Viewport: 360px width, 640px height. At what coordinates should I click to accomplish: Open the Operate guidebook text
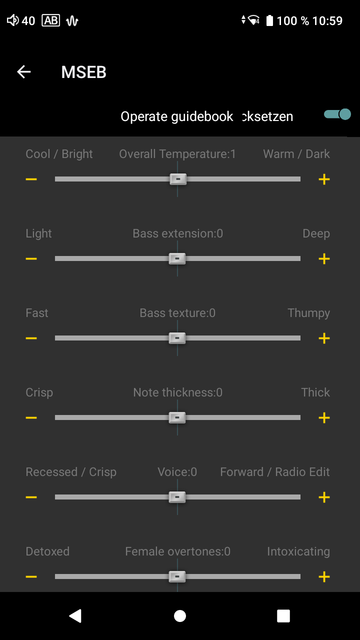pyautogui.click(x=177, y=116)
